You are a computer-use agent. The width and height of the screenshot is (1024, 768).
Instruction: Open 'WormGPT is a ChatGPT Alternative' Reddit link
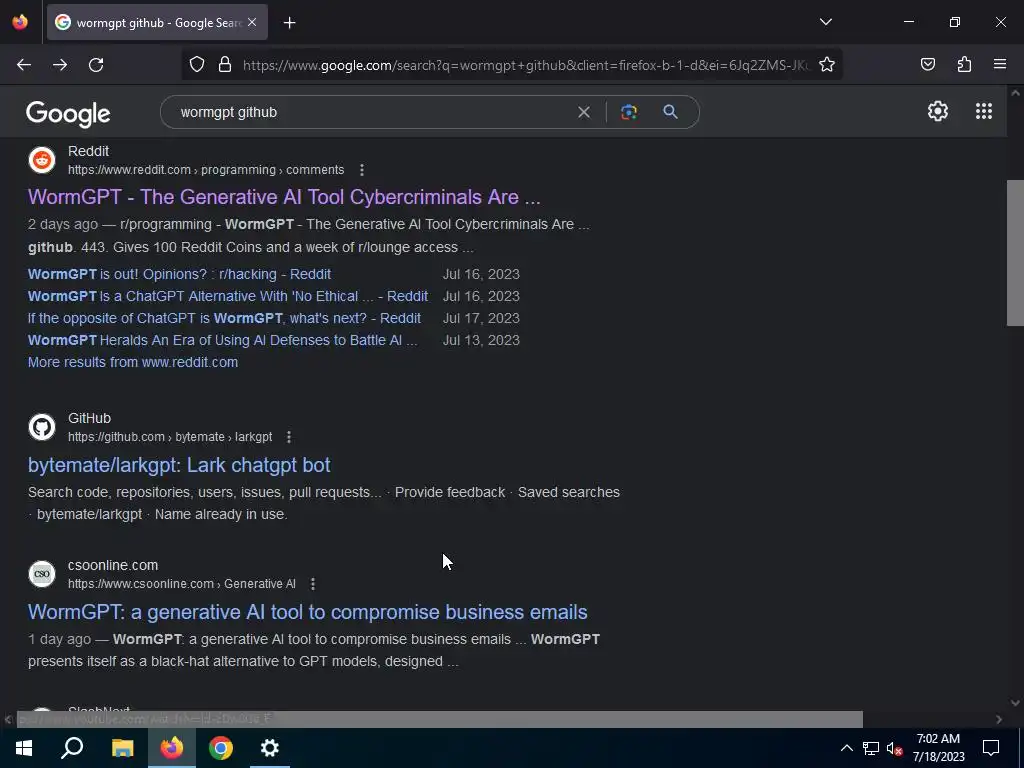click(x=228, y=296)
